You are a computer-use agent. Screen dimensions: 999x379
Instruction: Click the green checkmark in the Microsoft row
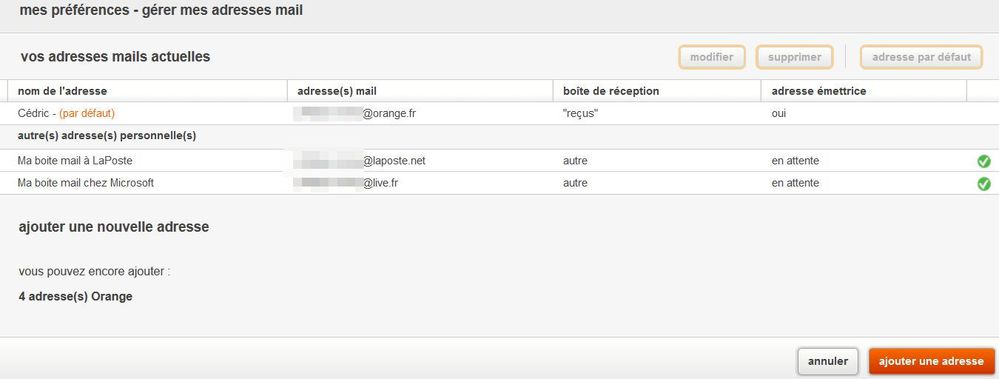(x=984, y=184)
